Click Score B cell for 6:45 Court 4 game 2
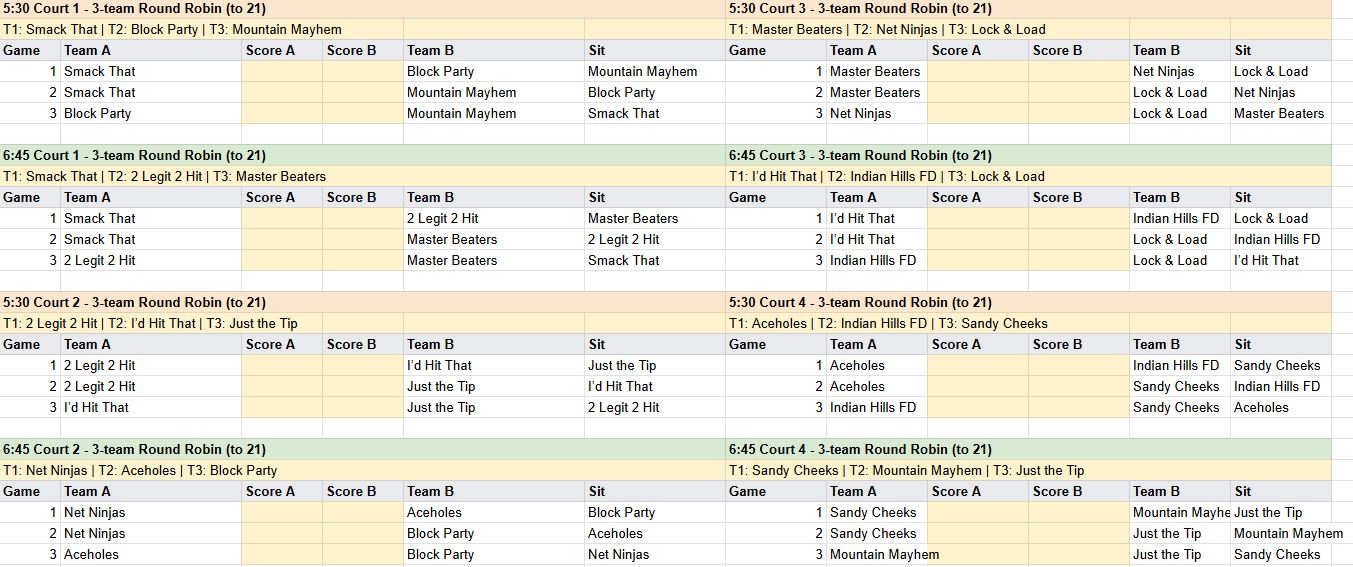1353x567 pixels. 1078,533
